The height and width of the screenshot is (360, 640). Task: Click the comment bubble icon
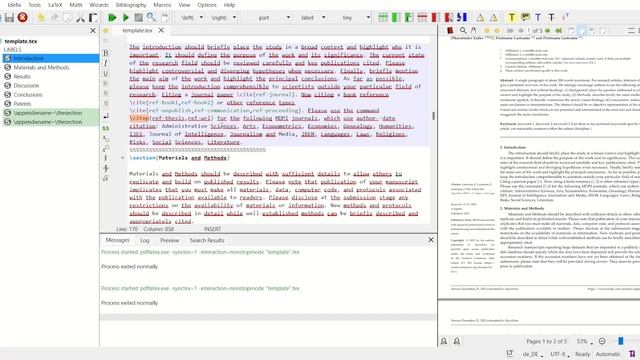pyautogui.click(x=525, y=17)
